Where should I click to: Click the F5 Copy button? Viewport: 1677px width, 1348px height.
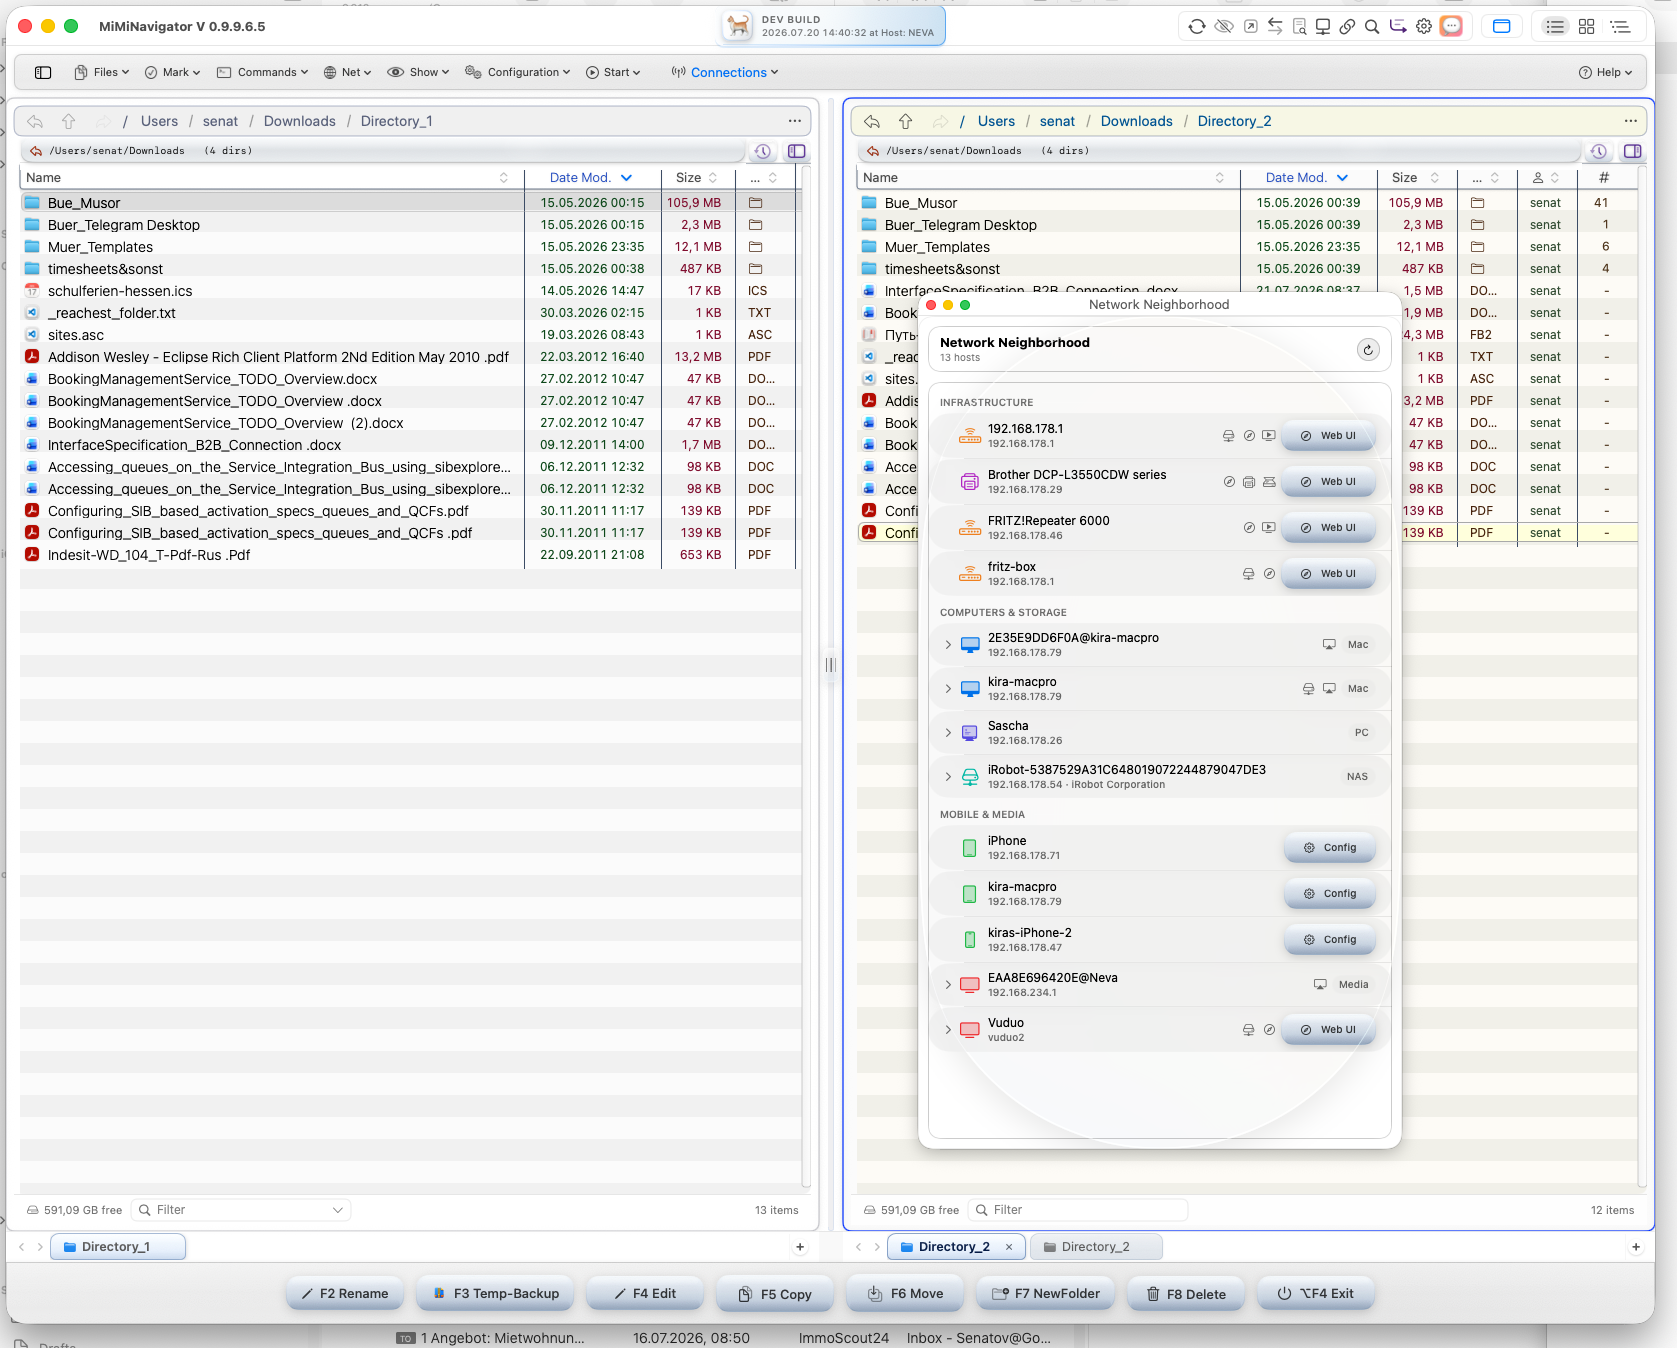775,1294
